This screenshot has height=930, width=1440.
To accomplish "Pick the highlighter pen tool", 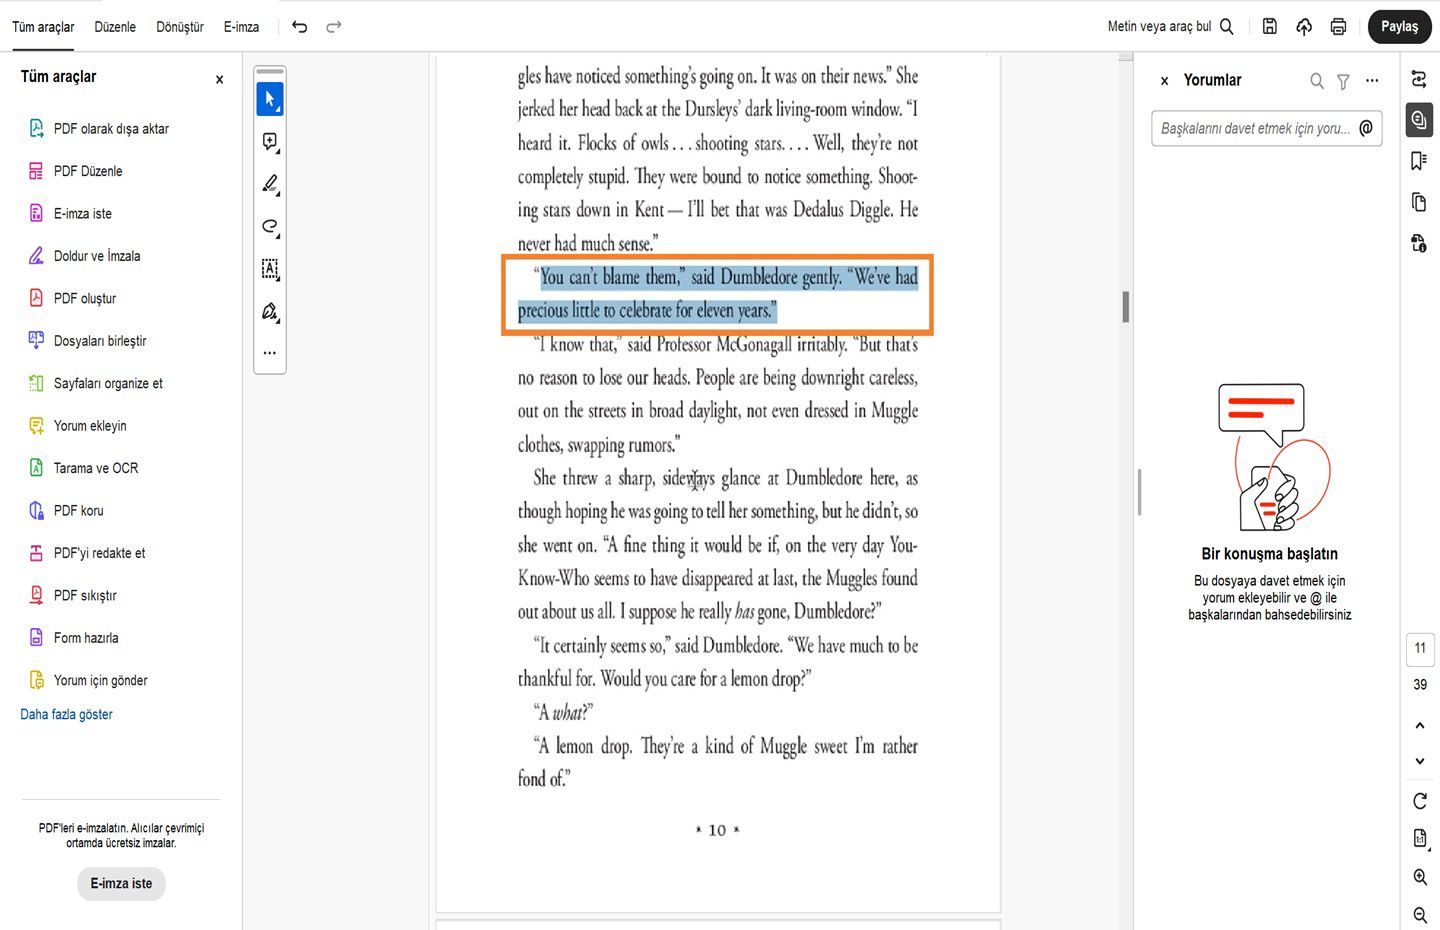I will pos(270,184).
